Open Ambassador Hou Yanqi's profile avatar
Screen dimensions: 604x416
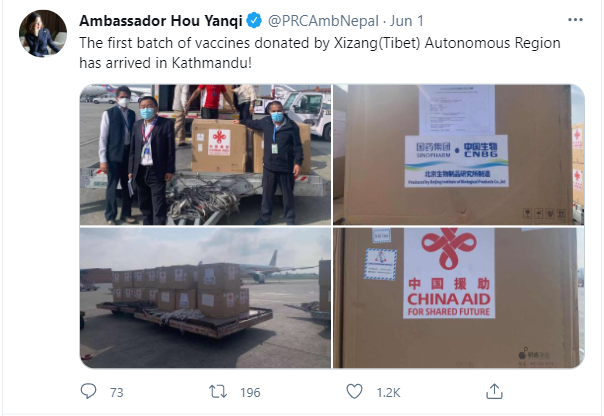pos(43,34)
